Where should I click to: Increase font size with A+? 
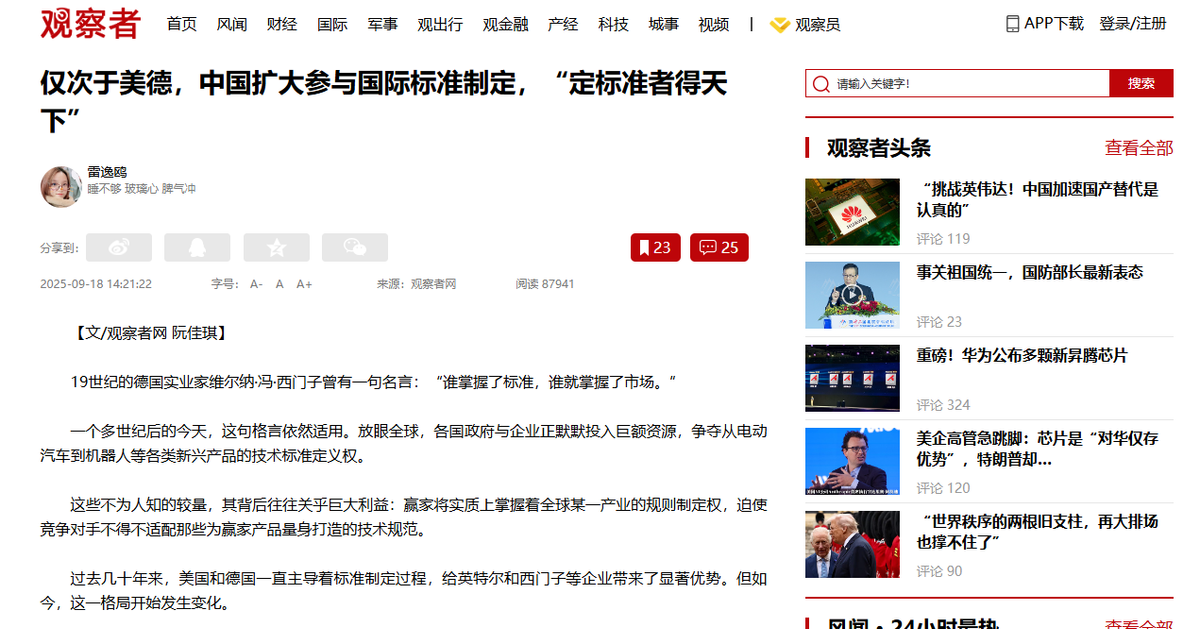coord(304,284)
